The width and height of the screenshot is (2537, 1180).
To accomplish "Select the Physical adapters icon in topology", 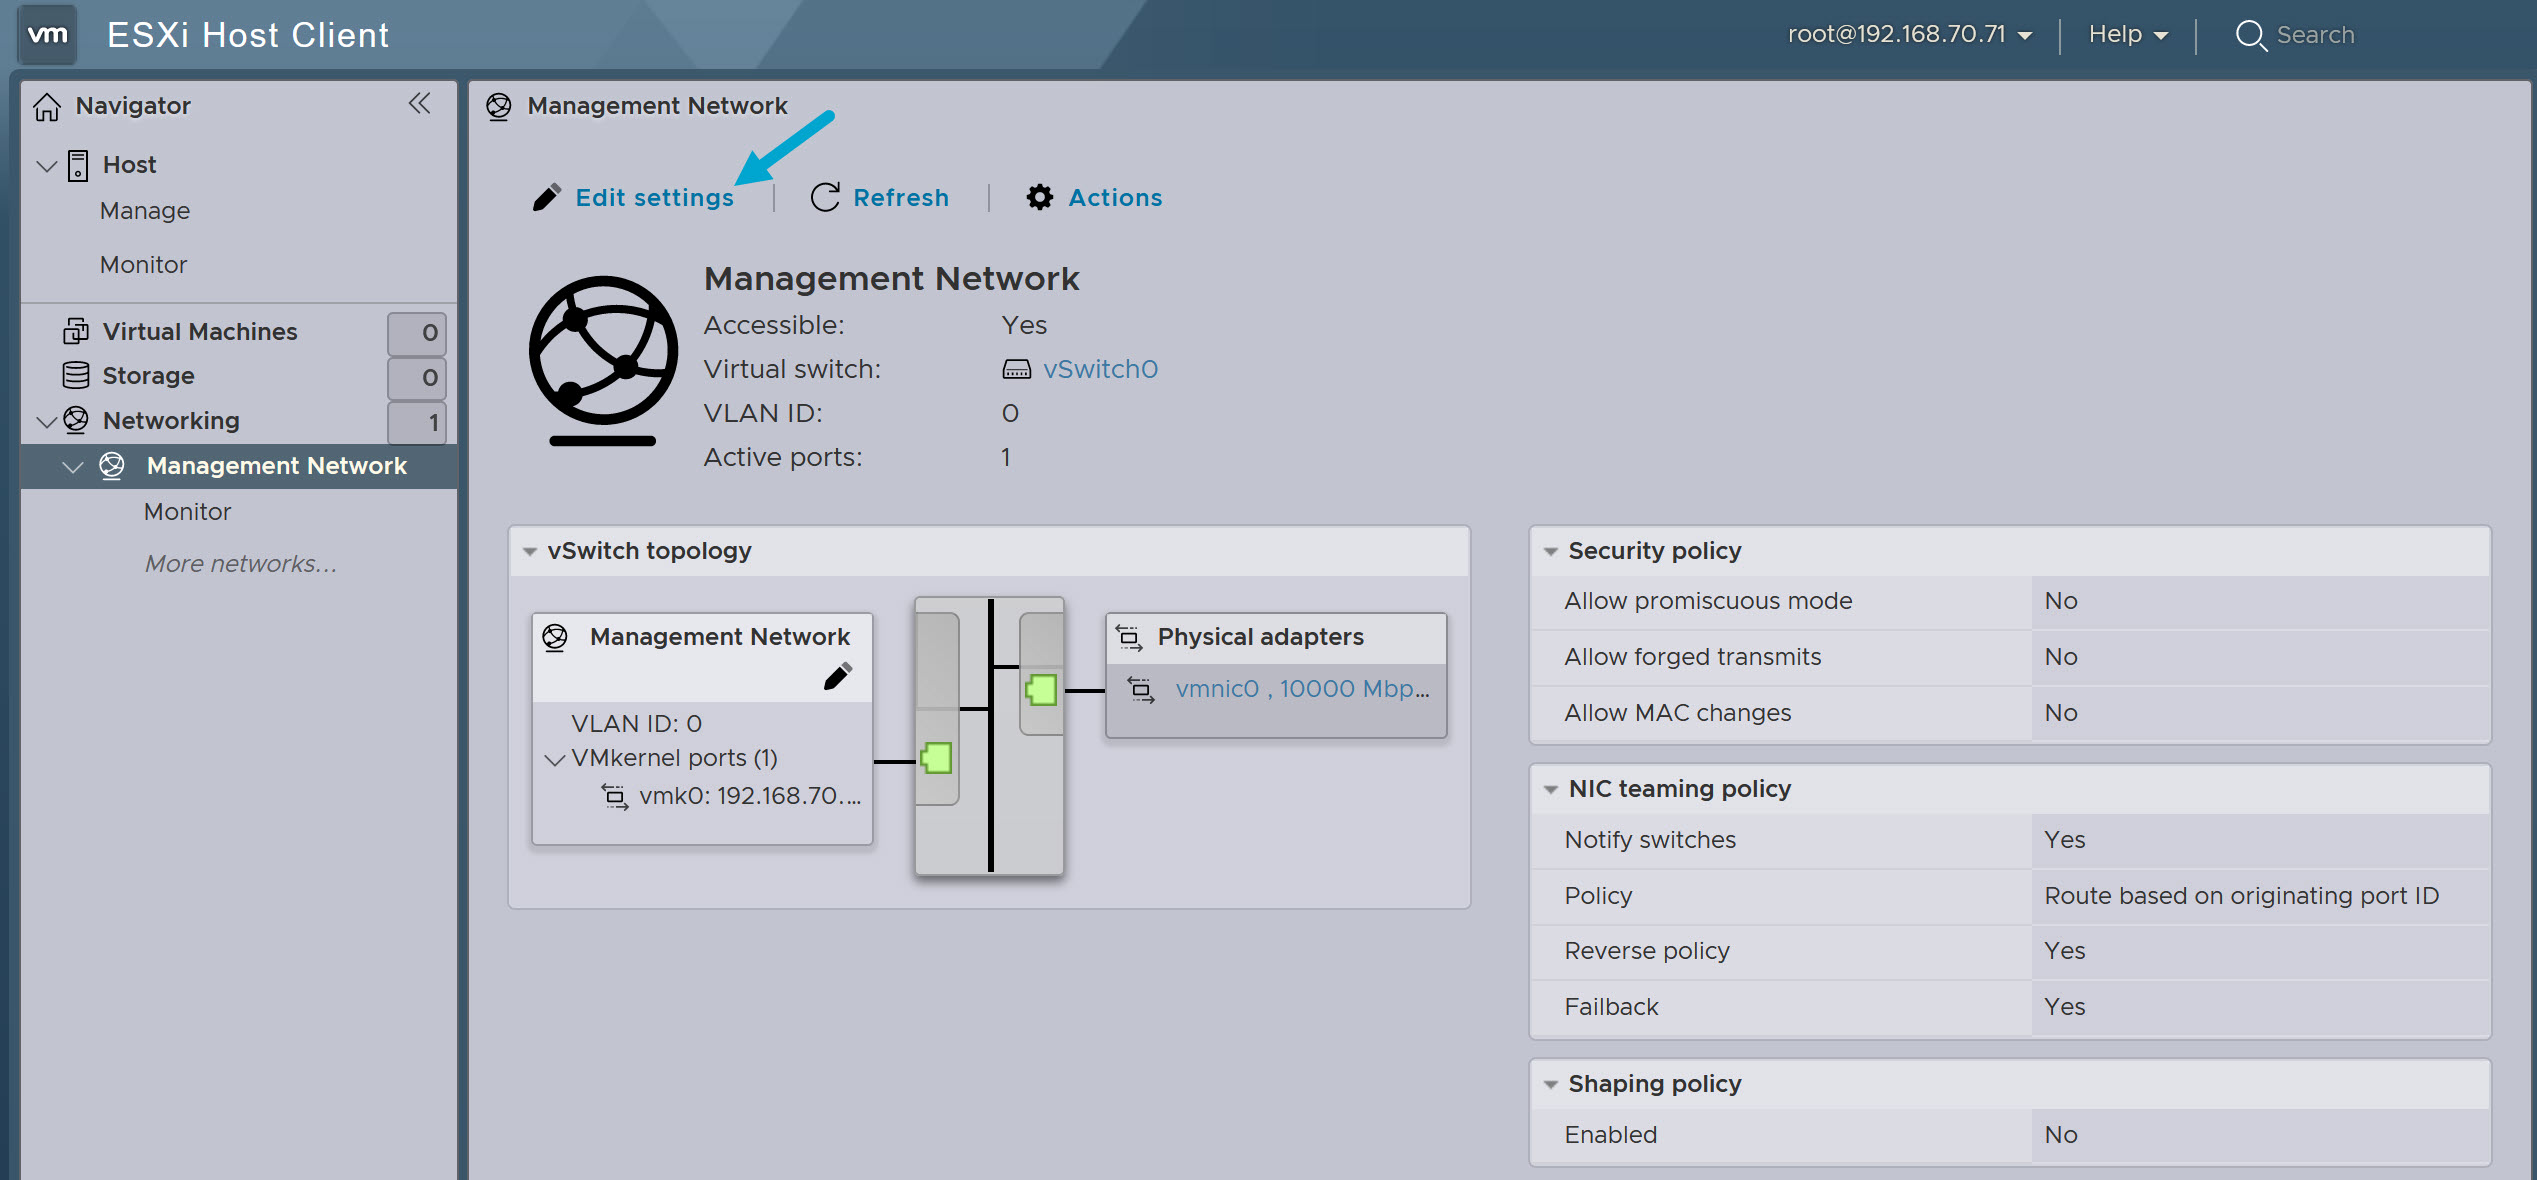I will click(1131, 636).
